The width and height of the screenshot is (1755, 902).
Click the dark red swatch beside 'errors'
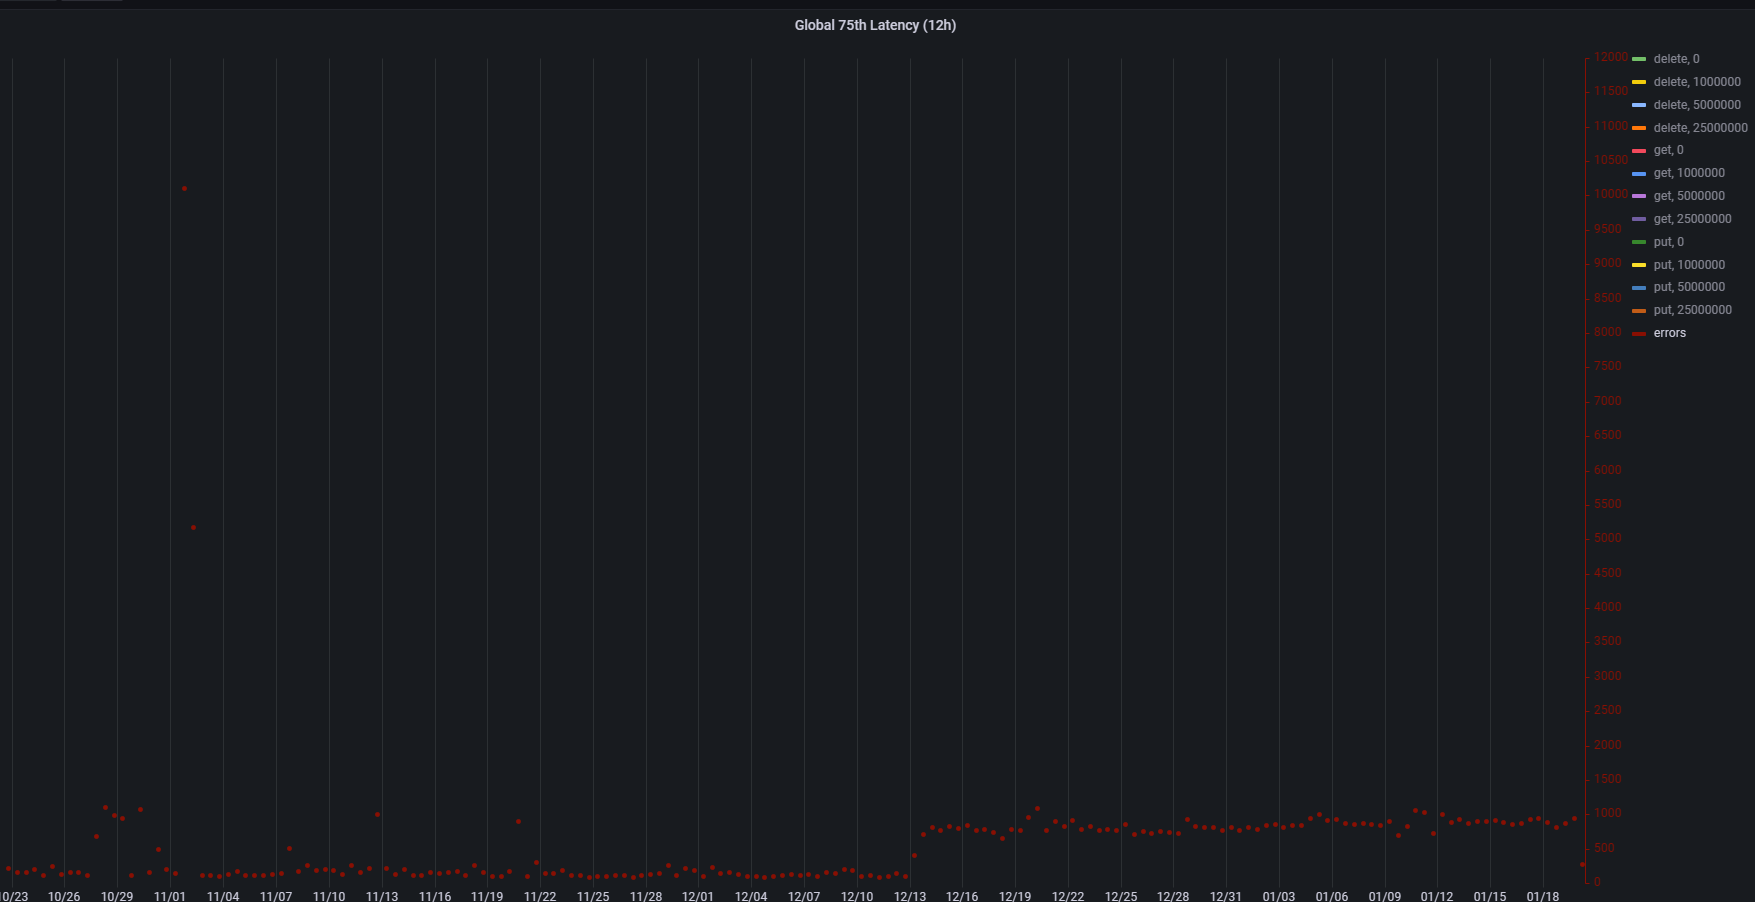(1639, 334)
